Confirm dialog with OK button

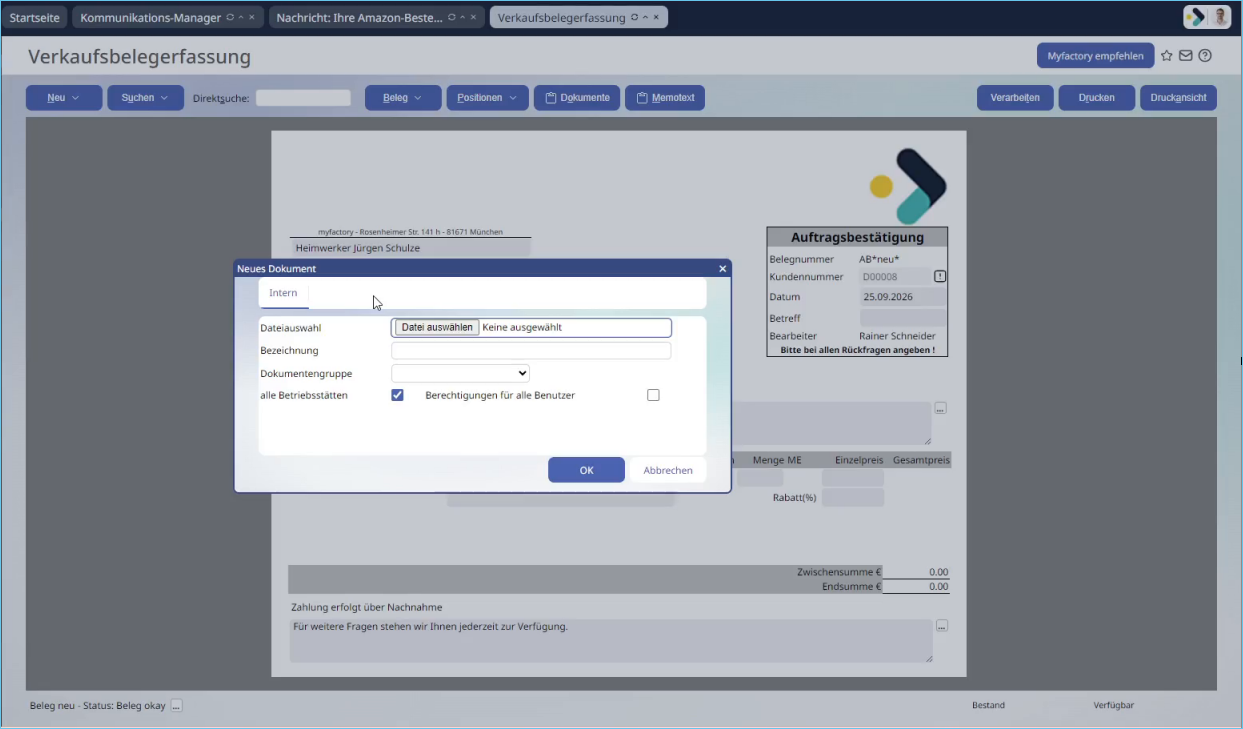point(586,470)
